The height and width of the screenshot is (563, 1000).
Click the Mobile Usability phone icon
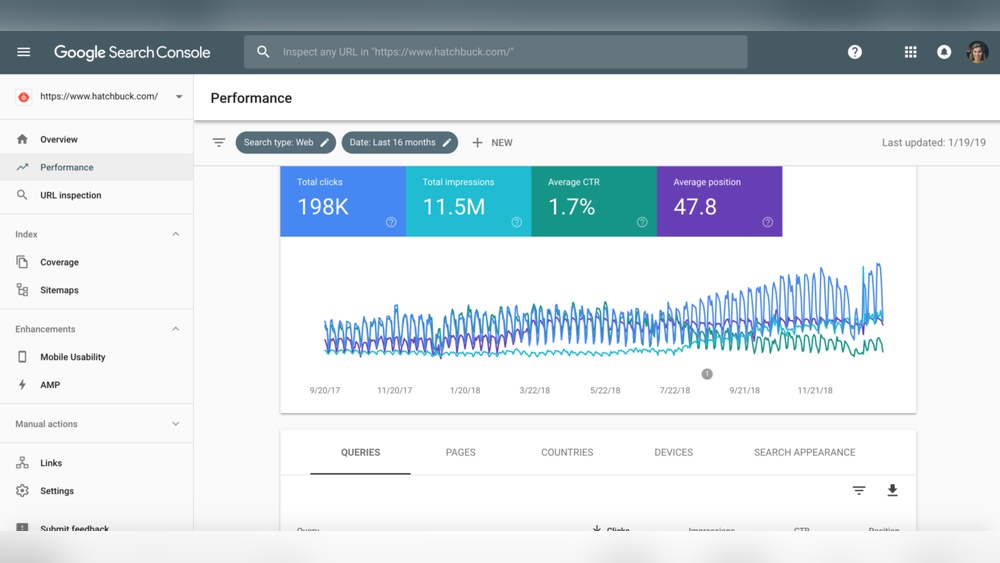tap(22, 357)
